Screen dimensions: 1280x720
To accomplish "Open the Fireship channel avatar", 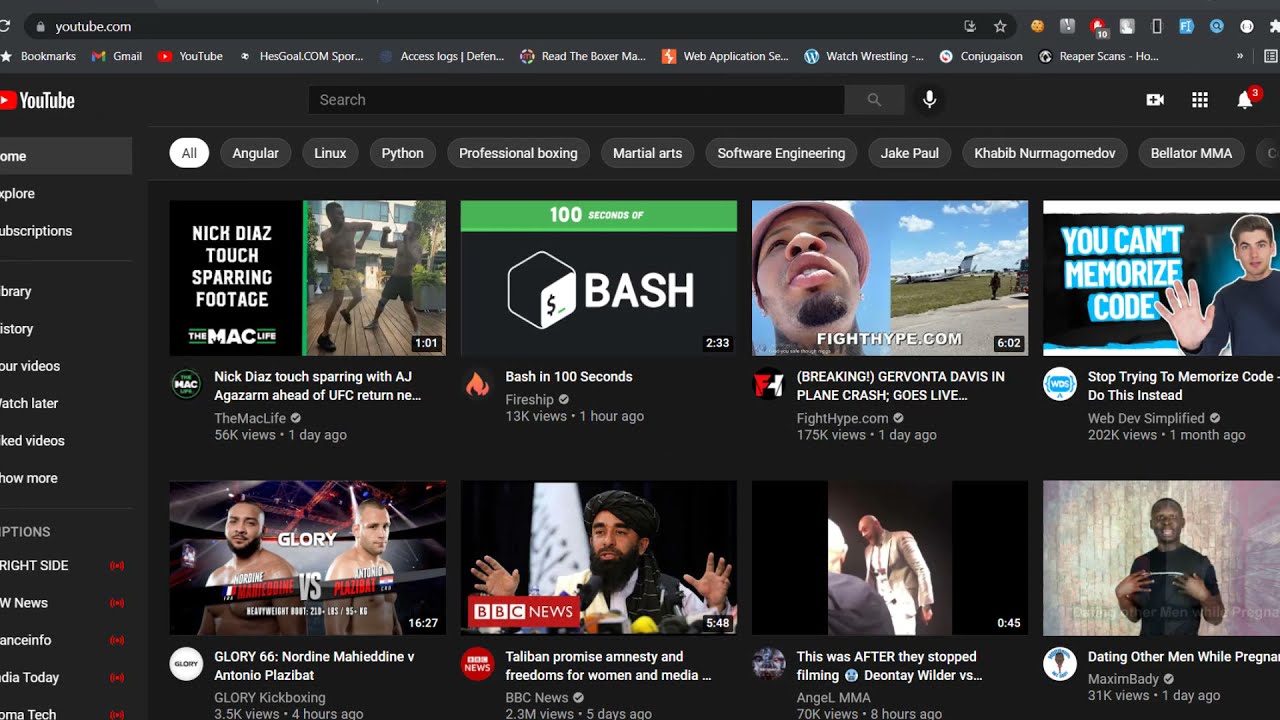I will click(477, 384).
